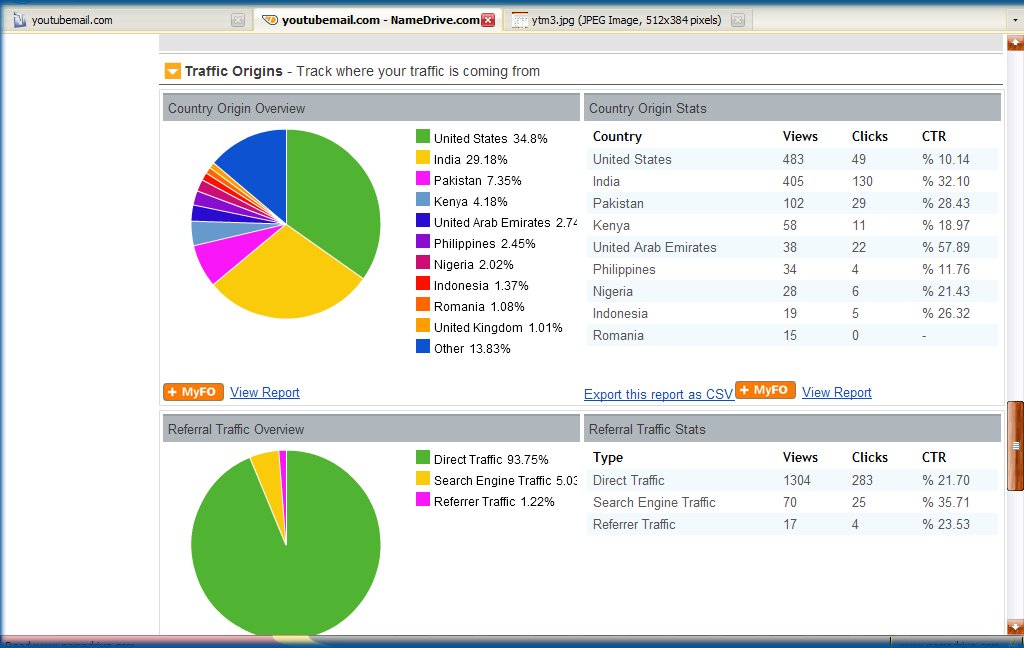Image resolution: width=1024 pixels, height=648 pixels.
Task: Click the green United States legend swatch
Action: [x=423, y=137]
